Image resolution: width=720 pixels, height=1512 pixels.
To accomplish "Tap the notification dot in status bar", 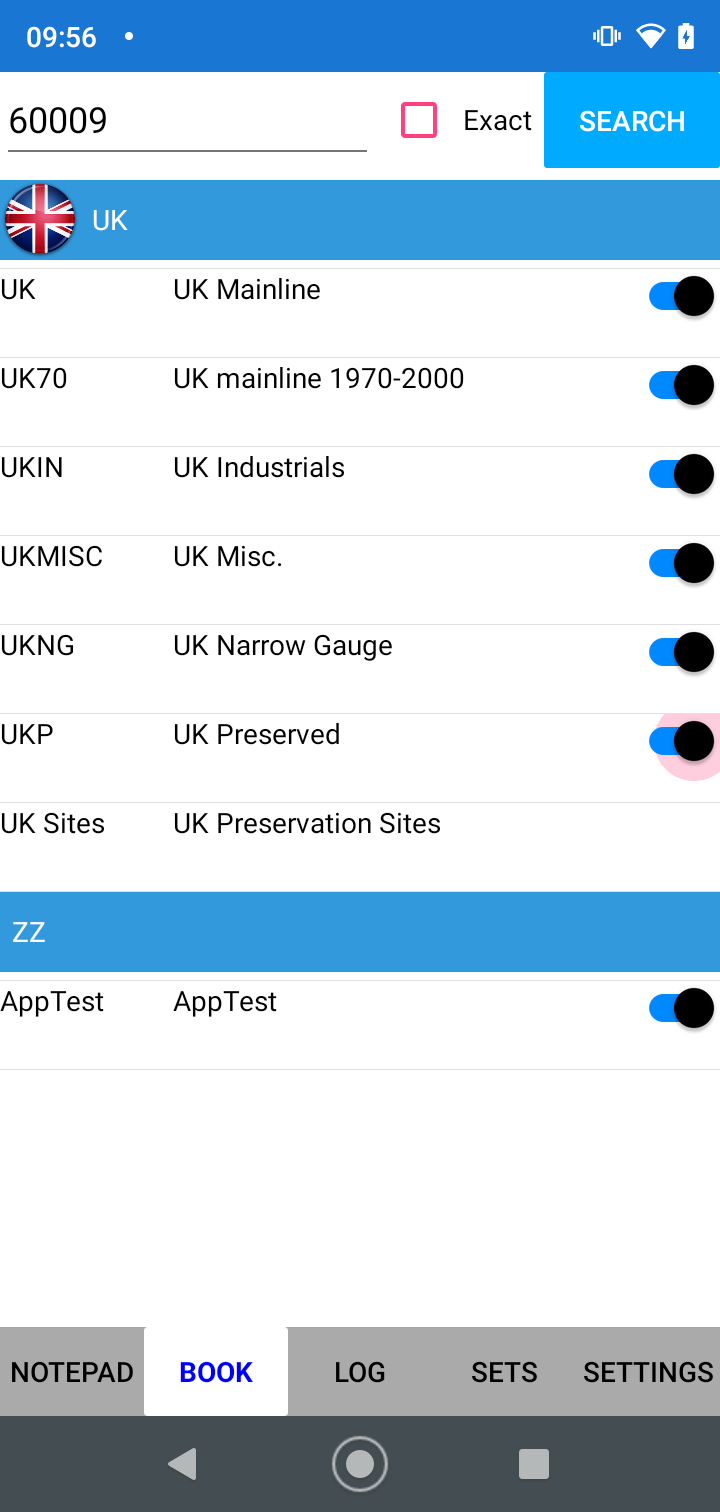I will click(x=129, y=35).
